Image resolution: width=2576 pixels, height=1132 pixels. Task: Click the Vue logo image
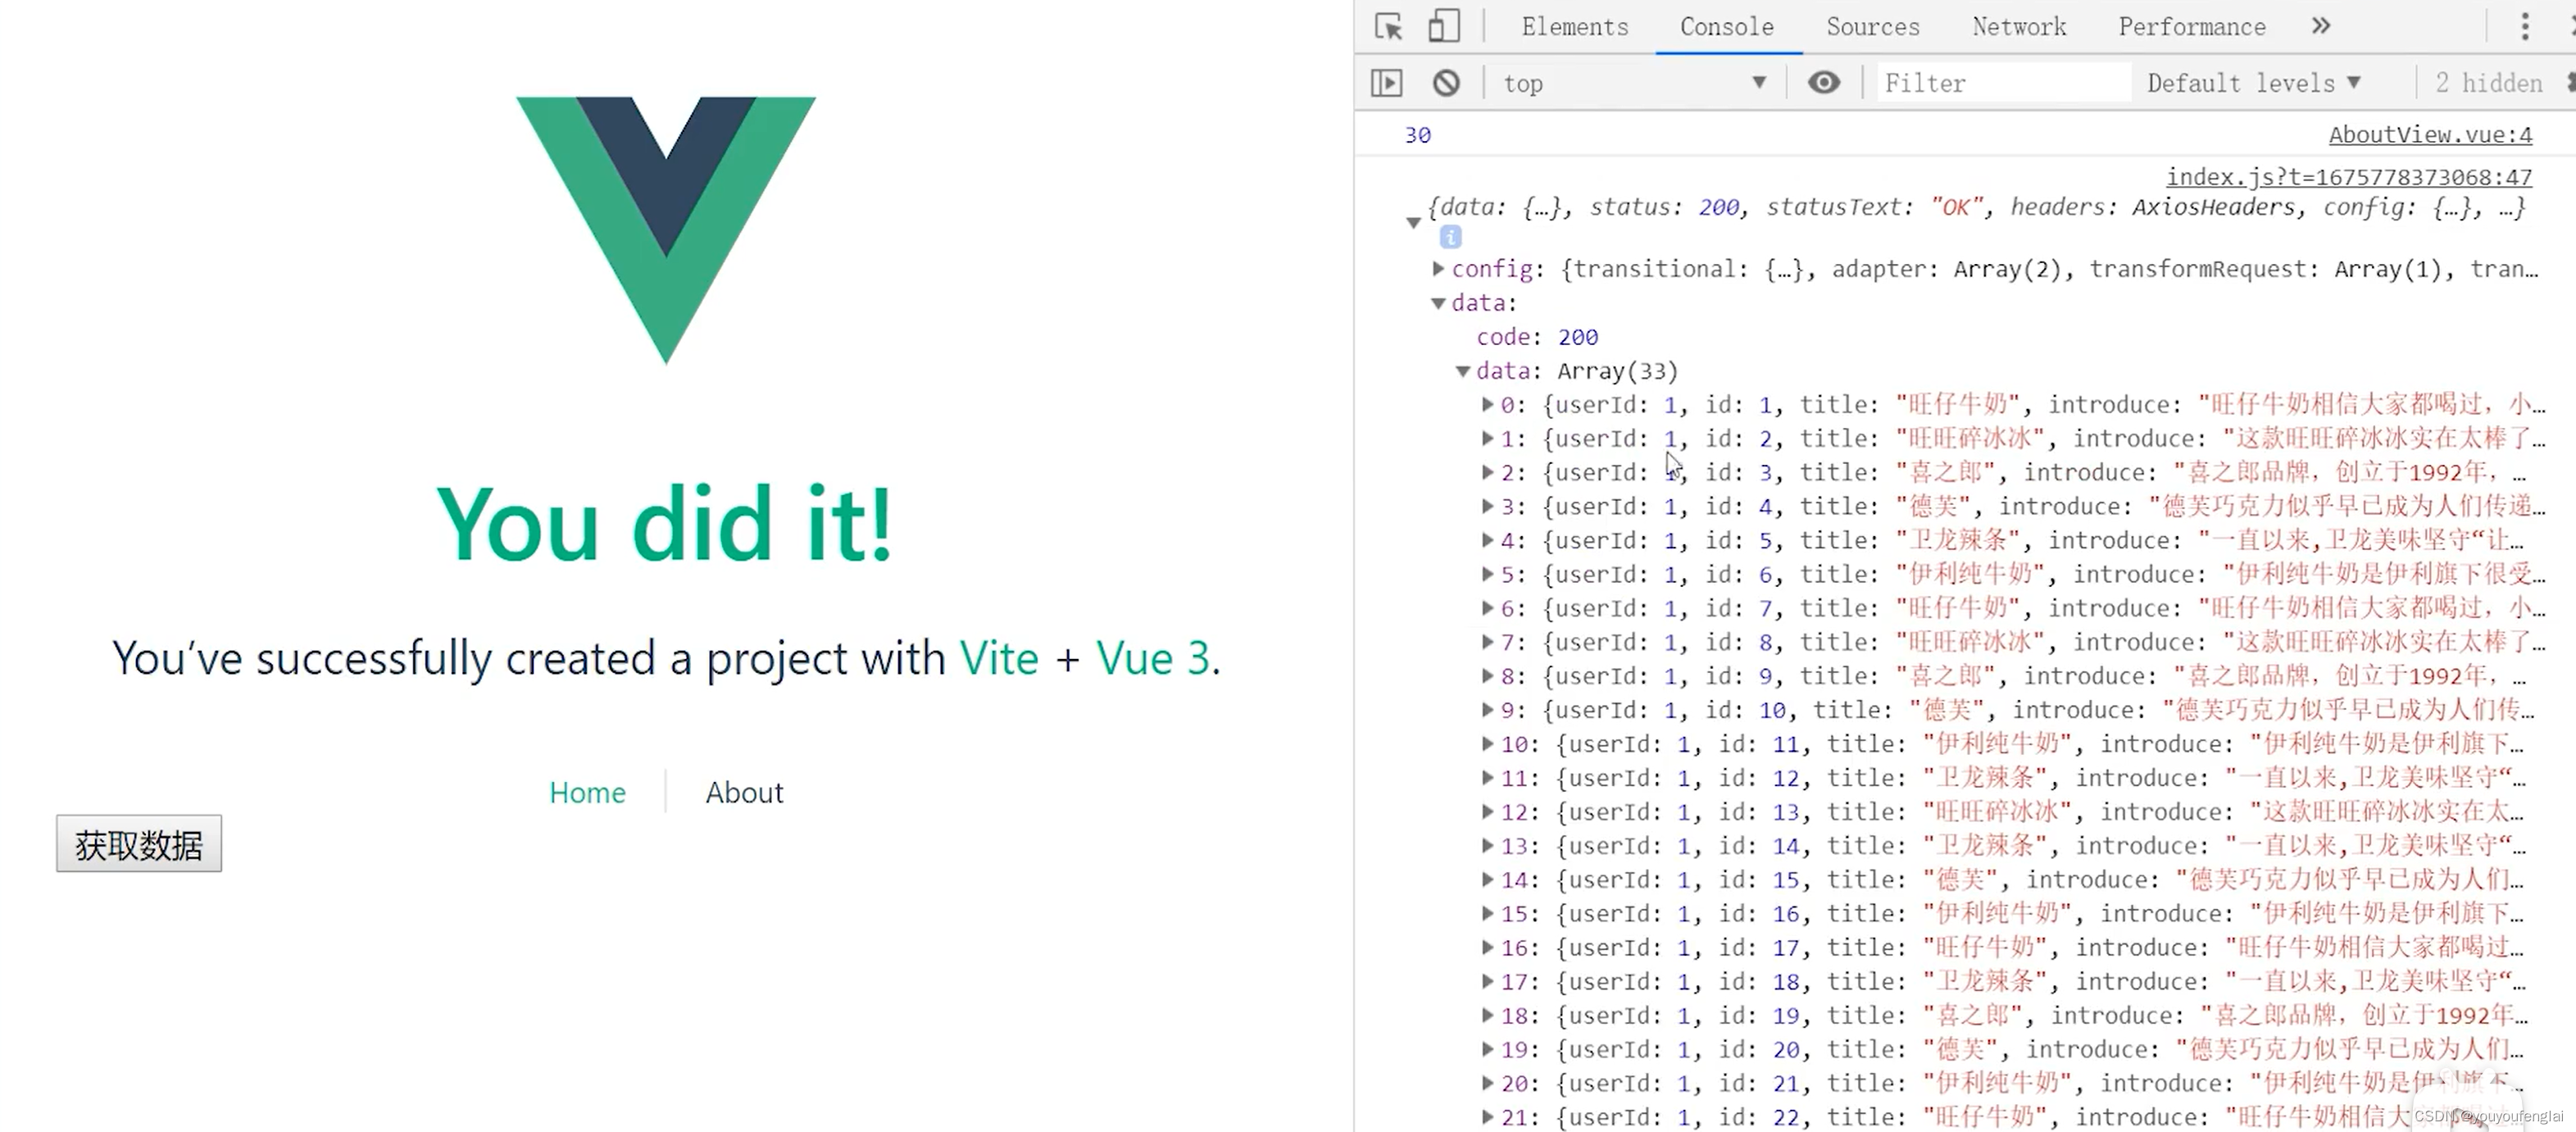666,230
